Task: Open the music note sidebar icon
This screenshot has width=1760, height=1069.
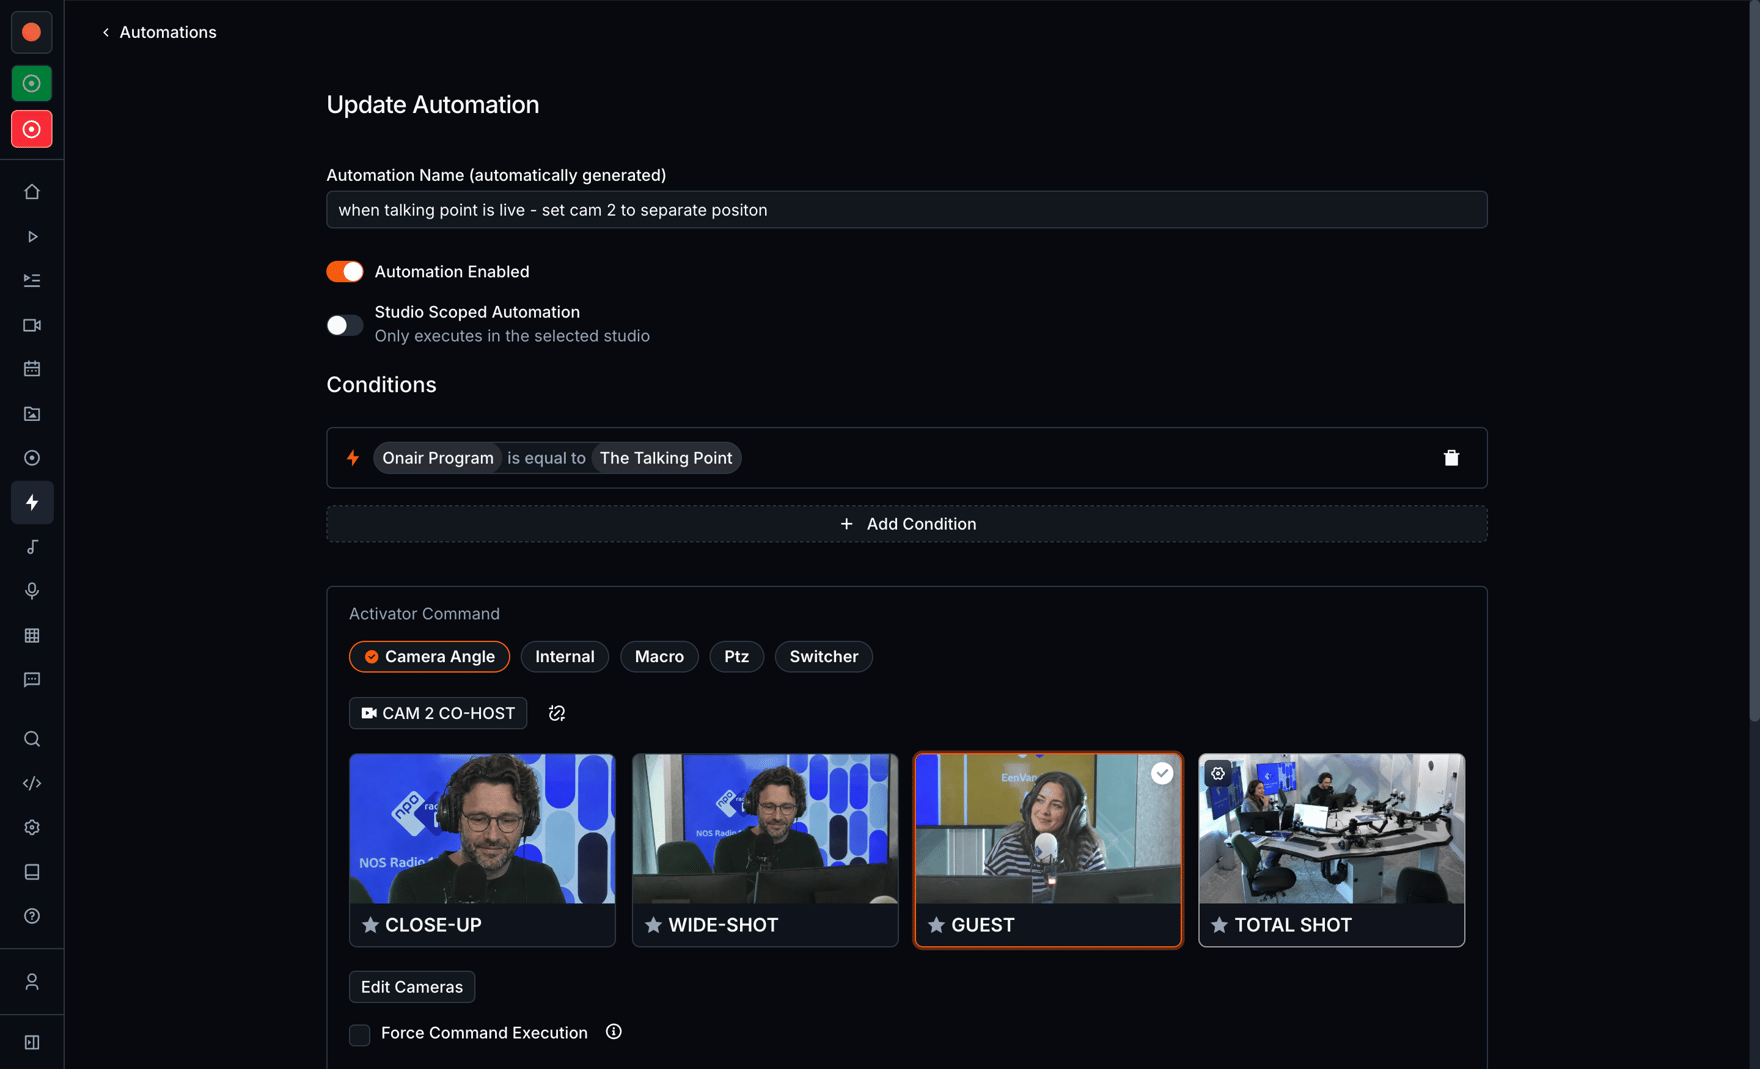Action: tap(32, 547)
